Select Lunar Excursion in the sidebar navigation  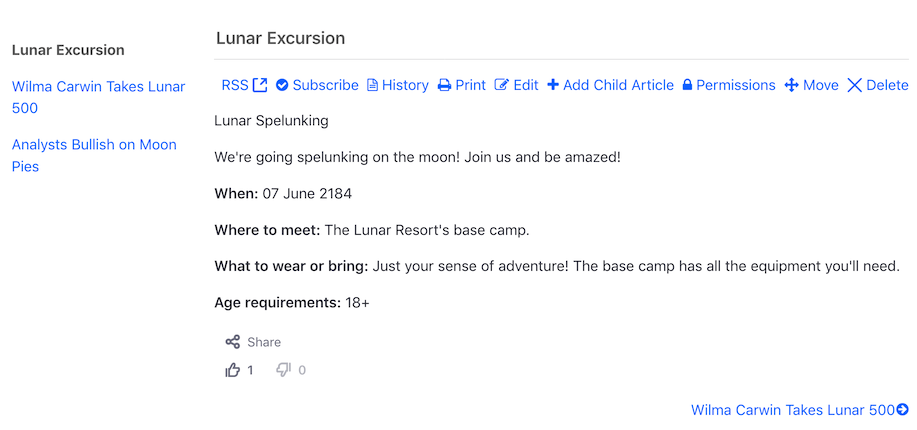pyautogui.click(x=68, y=50)
